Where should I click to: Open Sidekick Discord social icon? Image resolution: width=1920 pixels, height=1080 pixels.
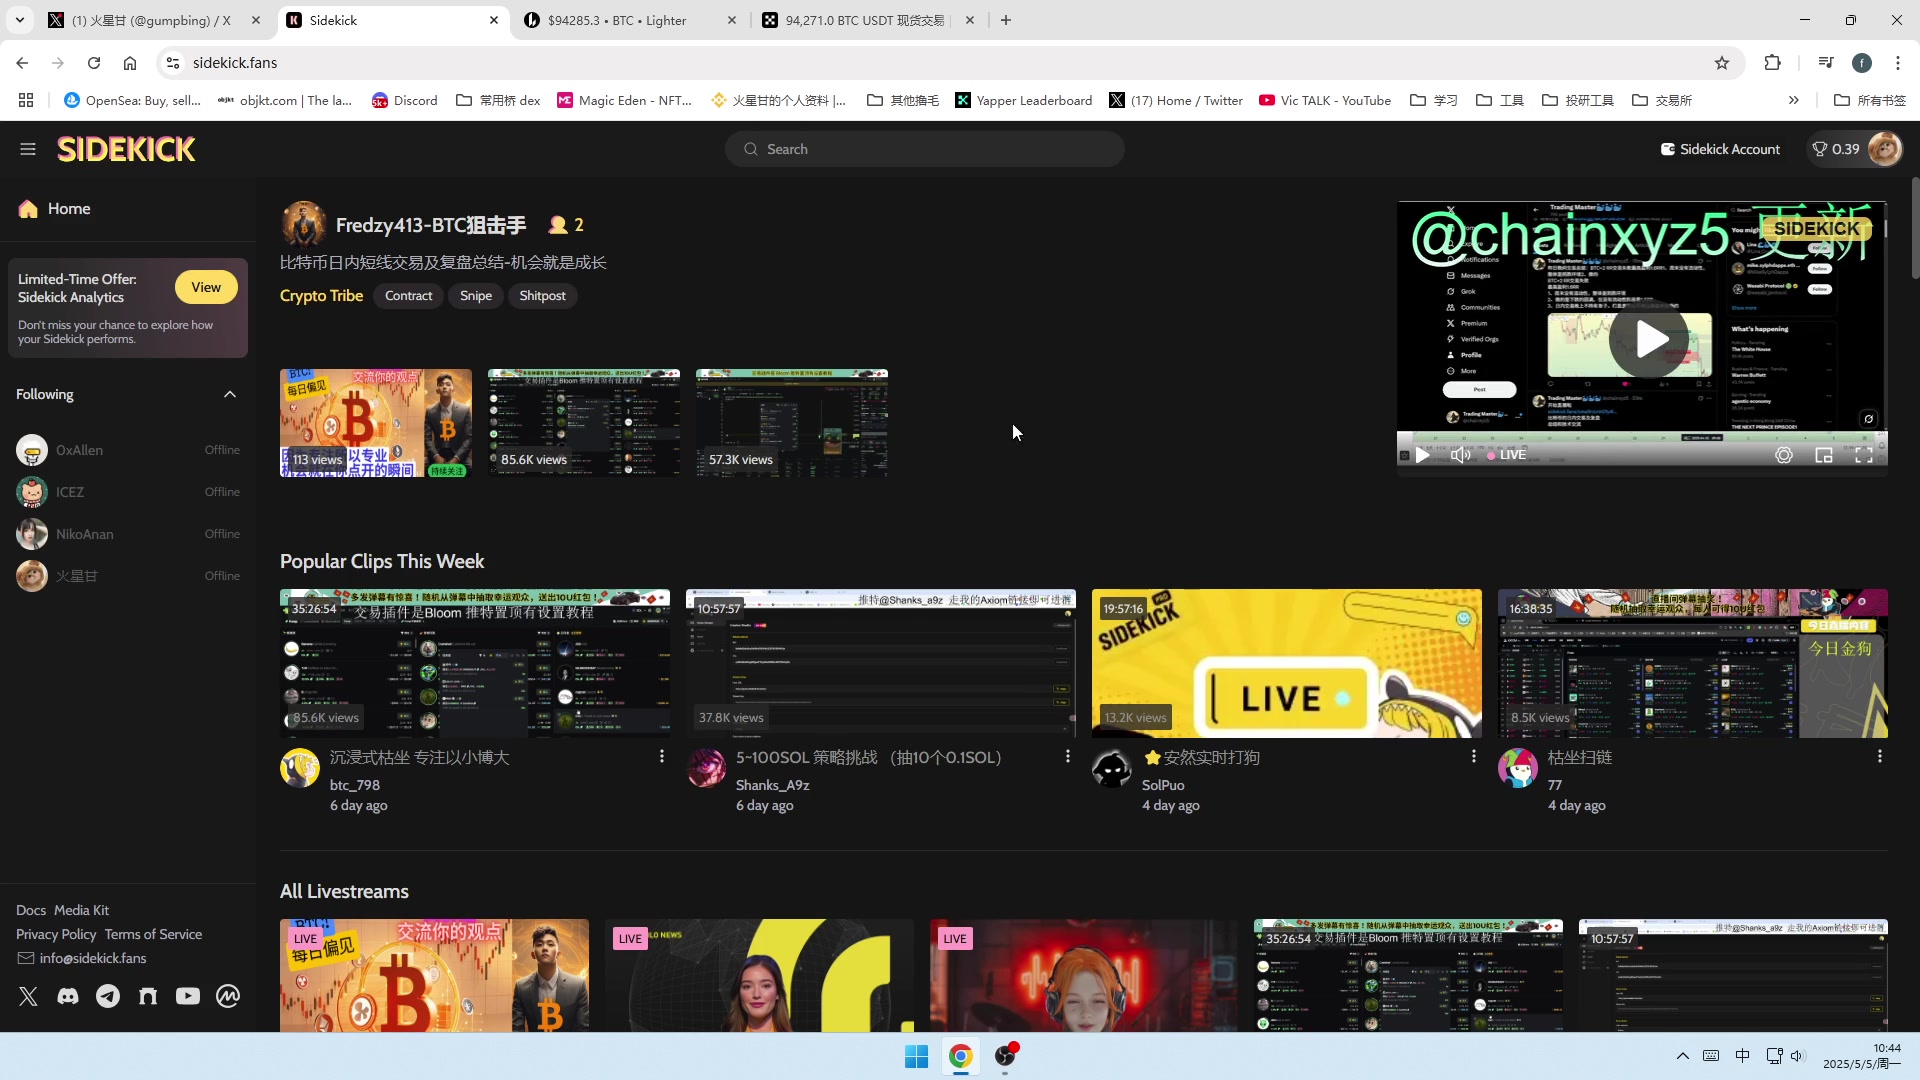(x=68, y=996)
